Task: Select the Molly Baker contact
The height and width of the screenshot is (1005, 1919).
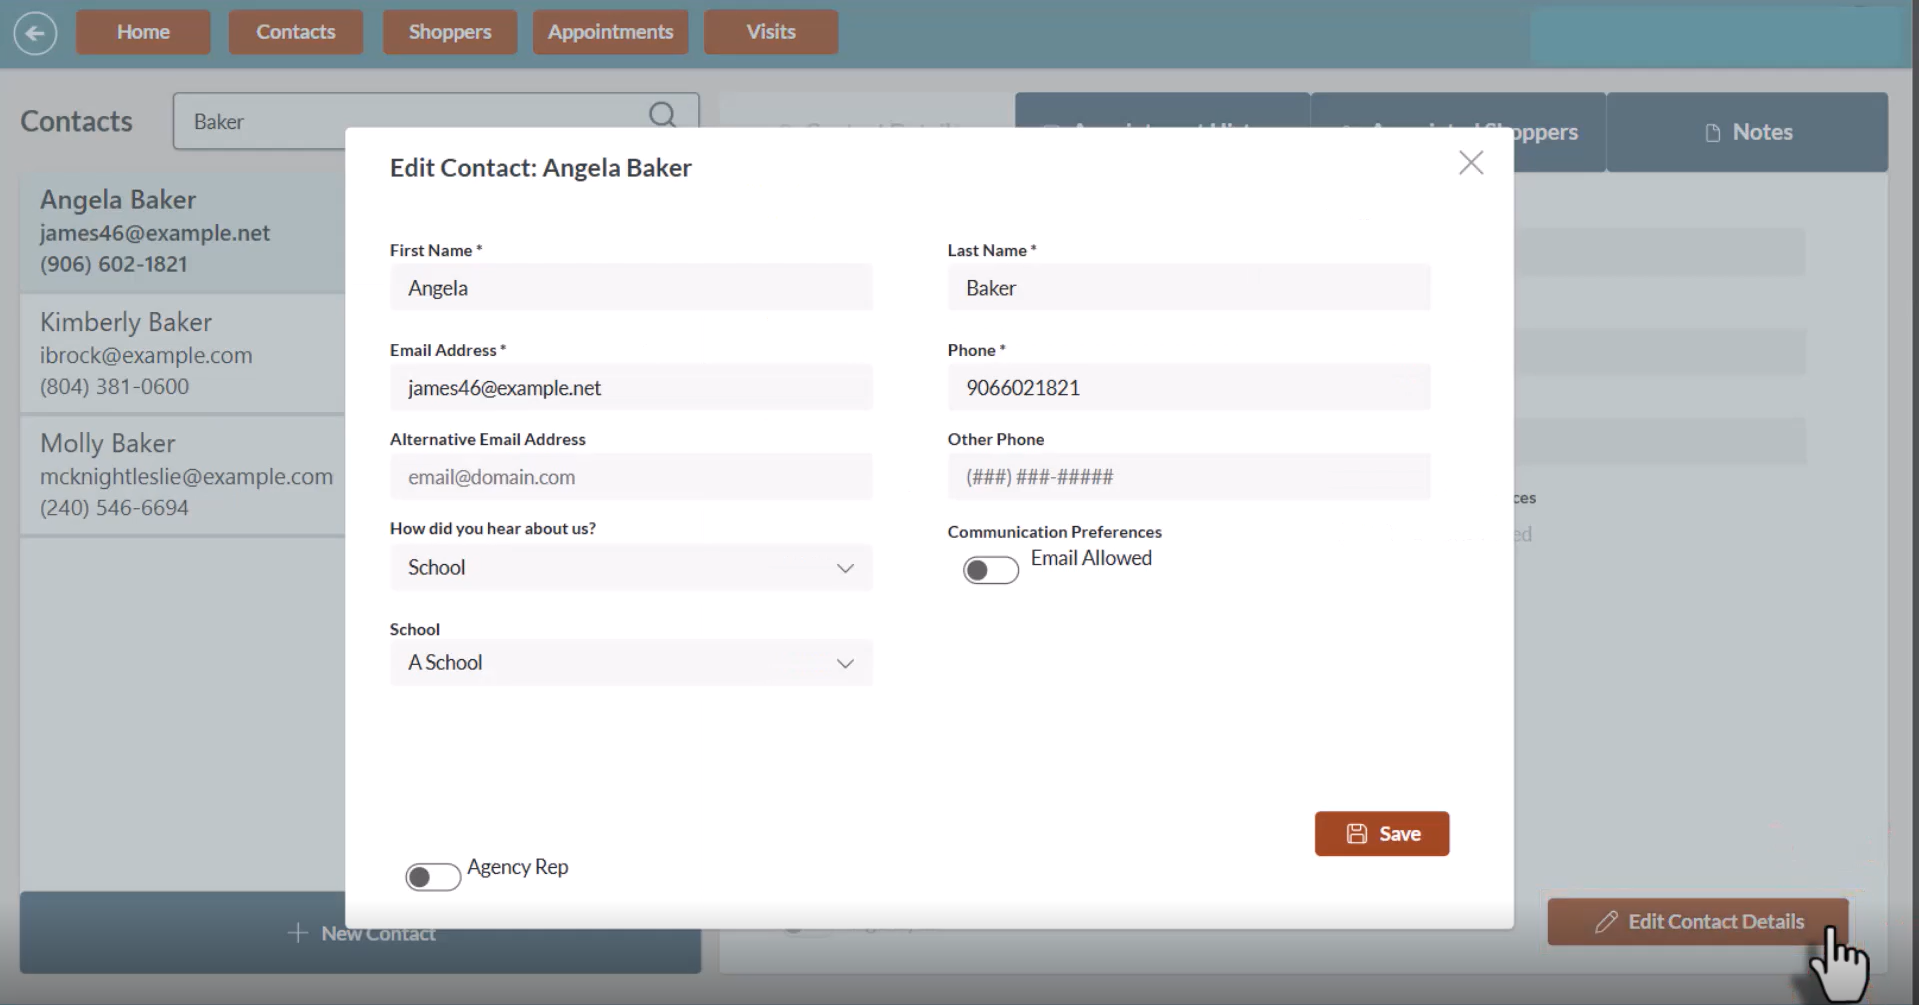Action: tap(183, 475)
